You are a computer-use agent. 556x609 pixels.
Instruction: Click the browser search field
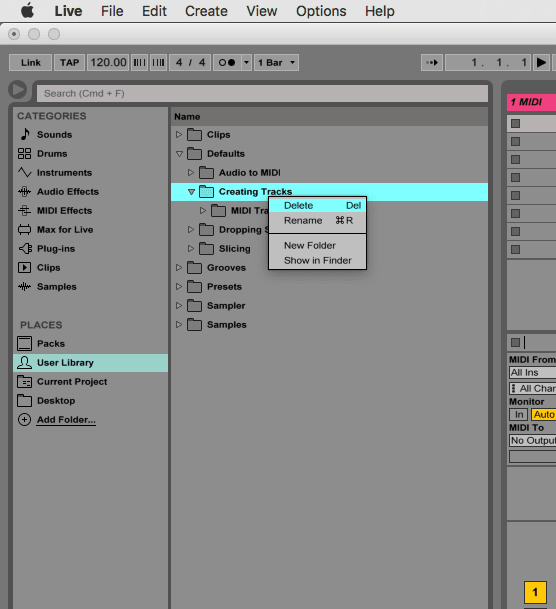coord(262,94)
